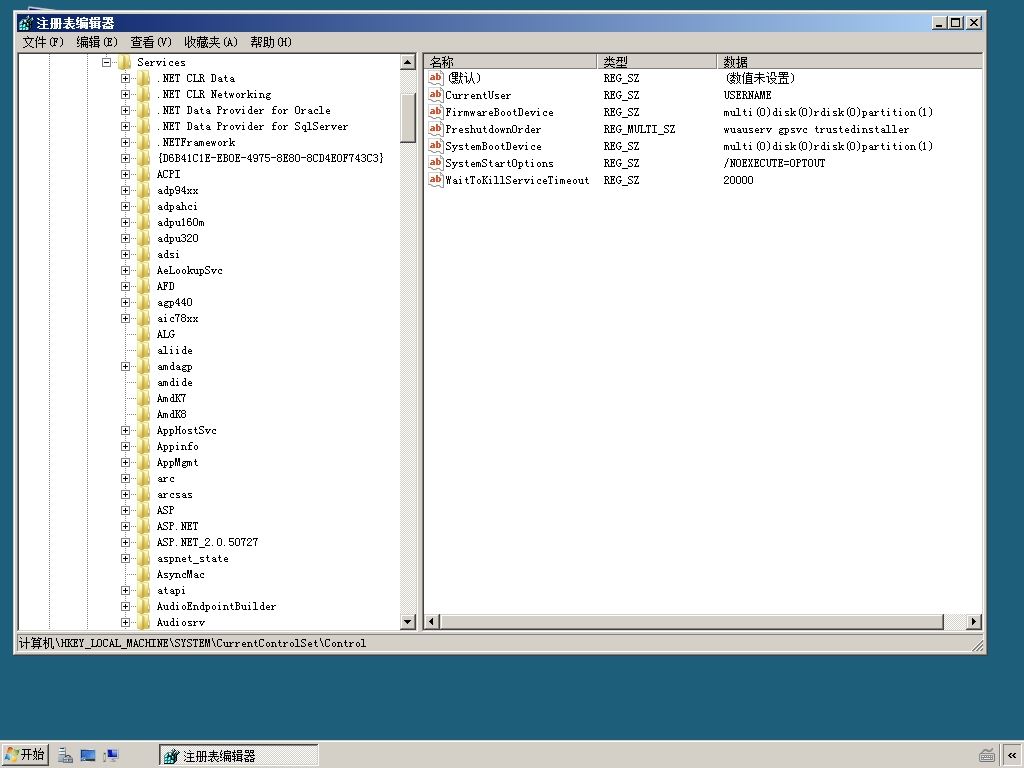Sort values by the 名称 column header

pyautogui.click(x=510, y=62)
